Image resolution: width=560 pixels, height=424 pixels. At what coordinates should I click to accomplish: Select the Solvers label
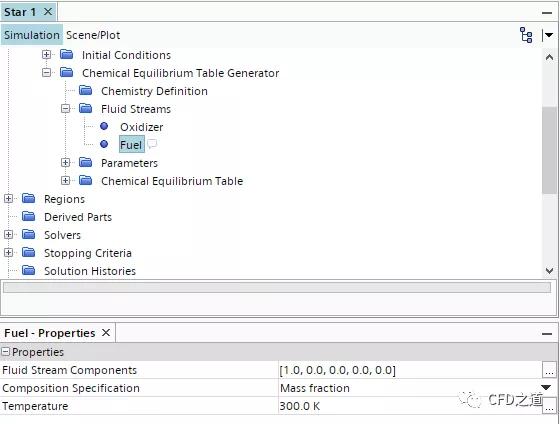coord(62,235)
